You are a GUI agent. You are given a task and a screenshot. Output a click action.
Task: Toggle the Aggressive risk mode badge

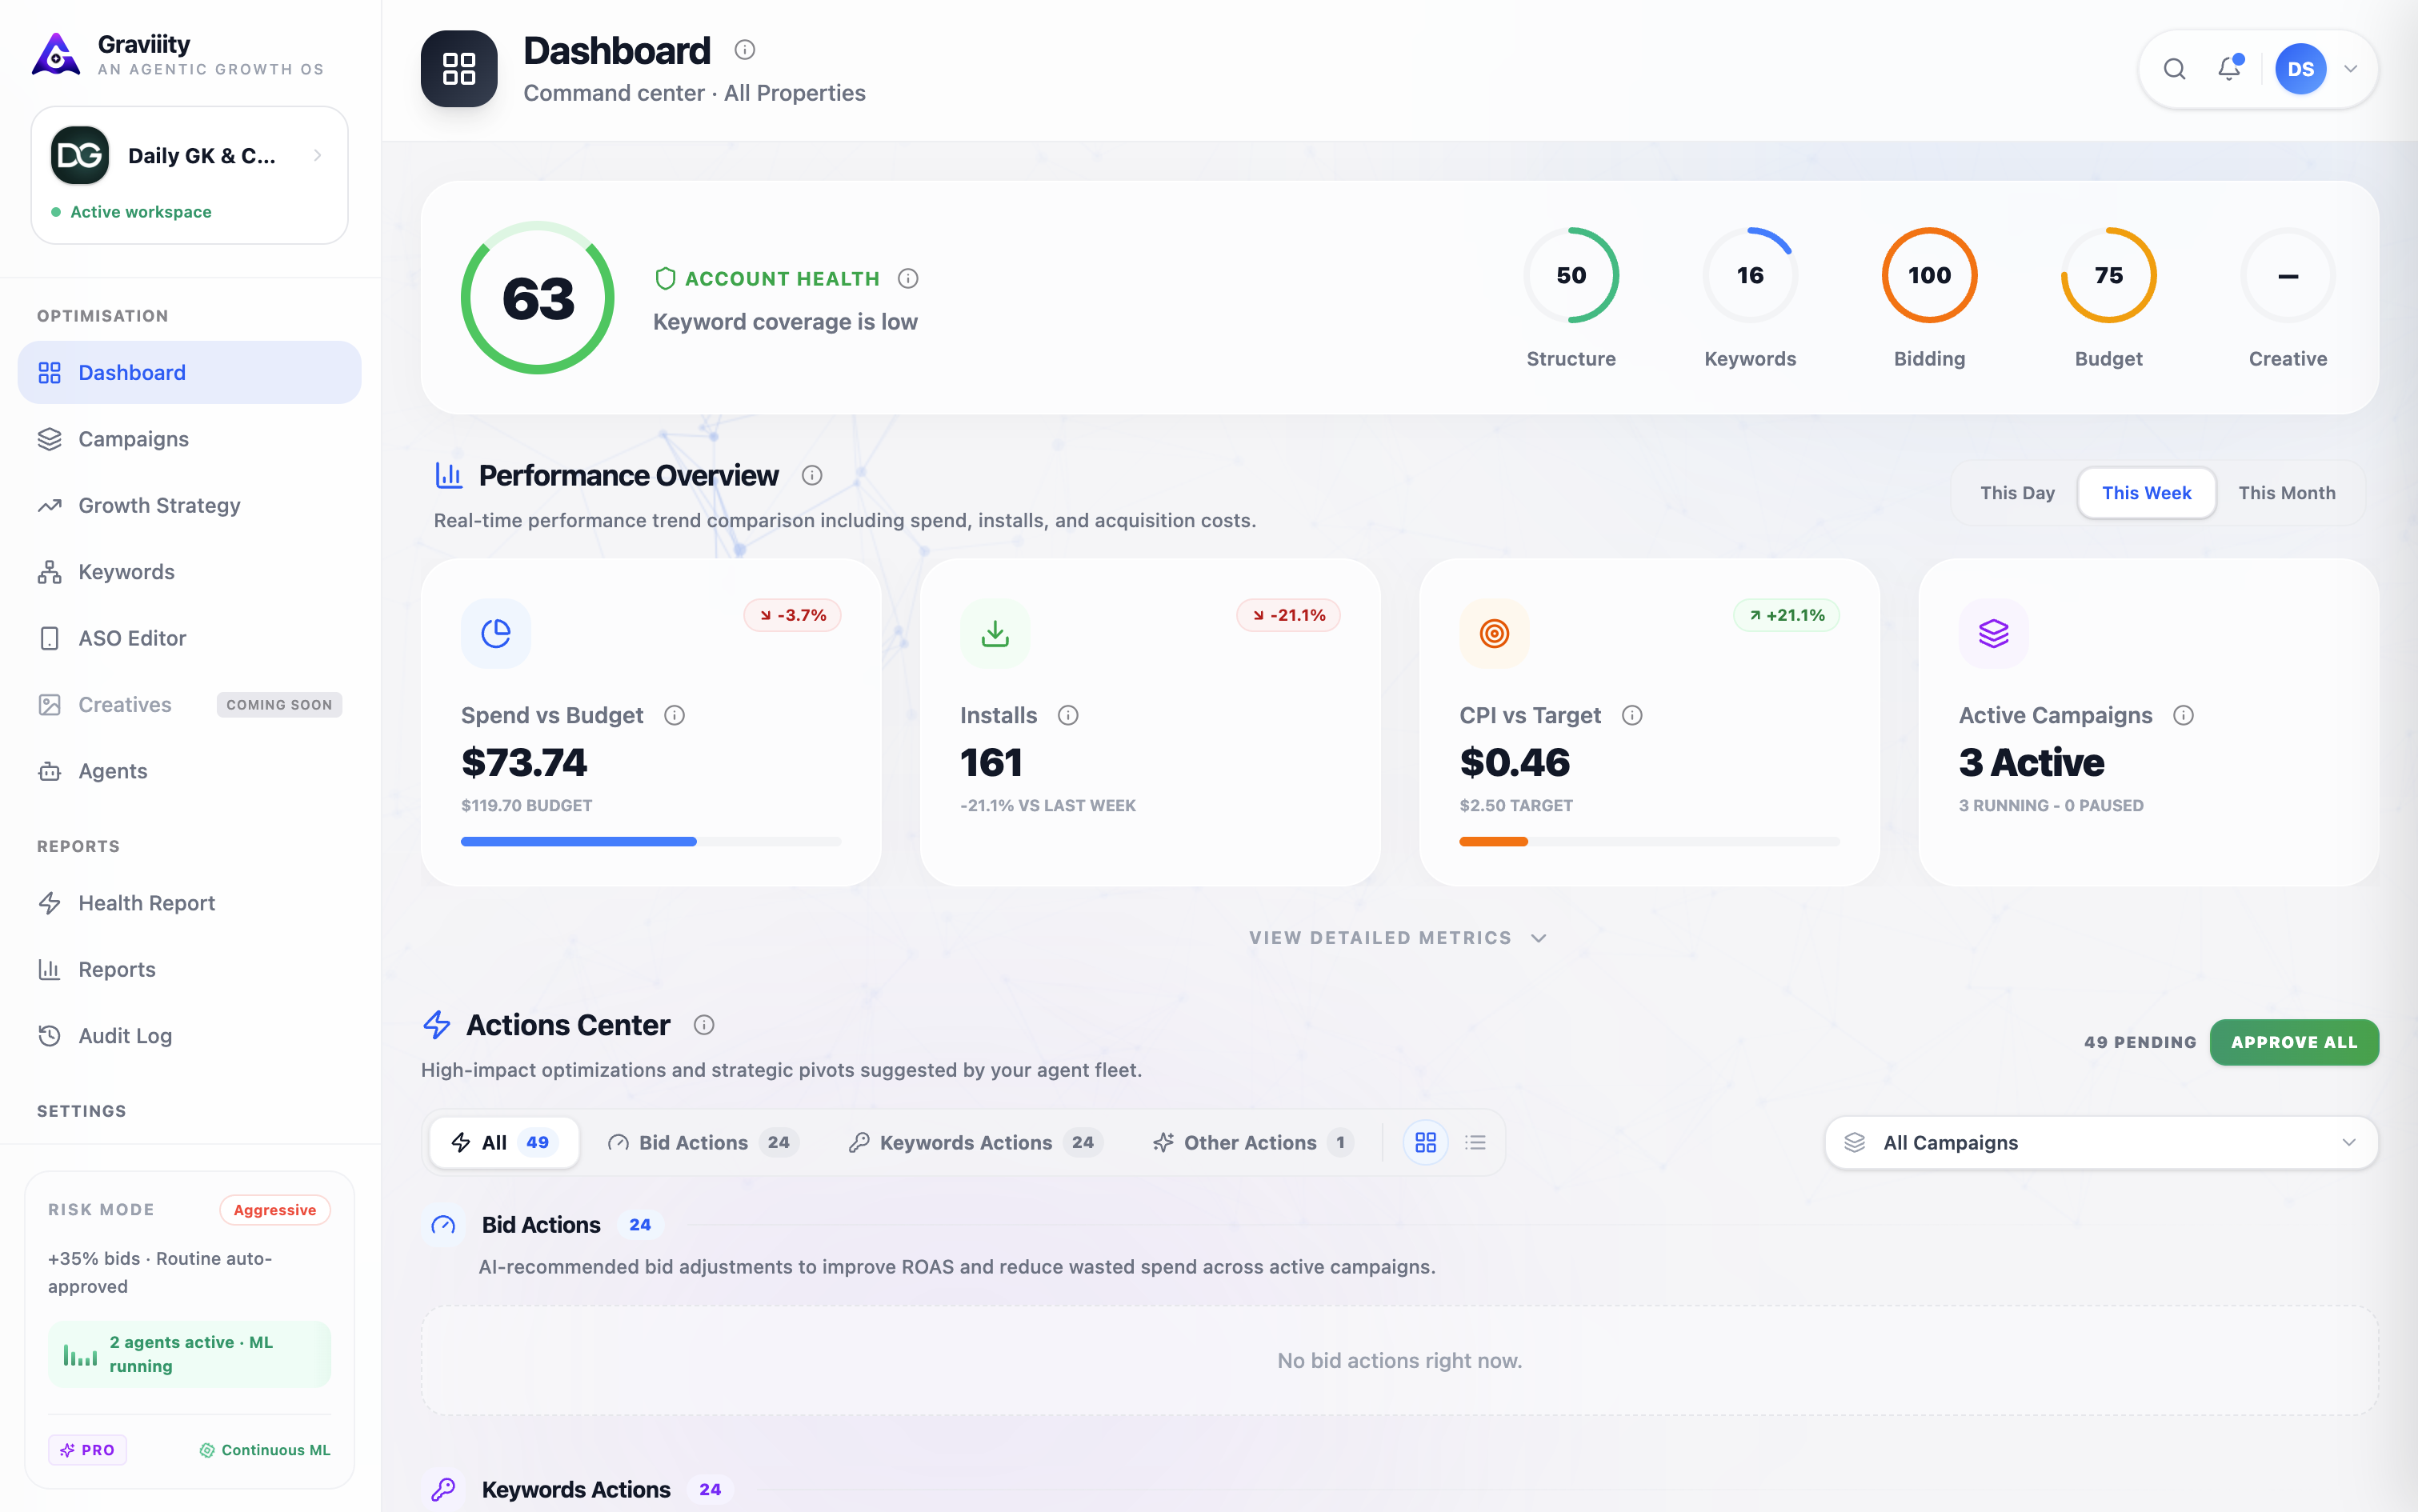(x=275, y=1210)
